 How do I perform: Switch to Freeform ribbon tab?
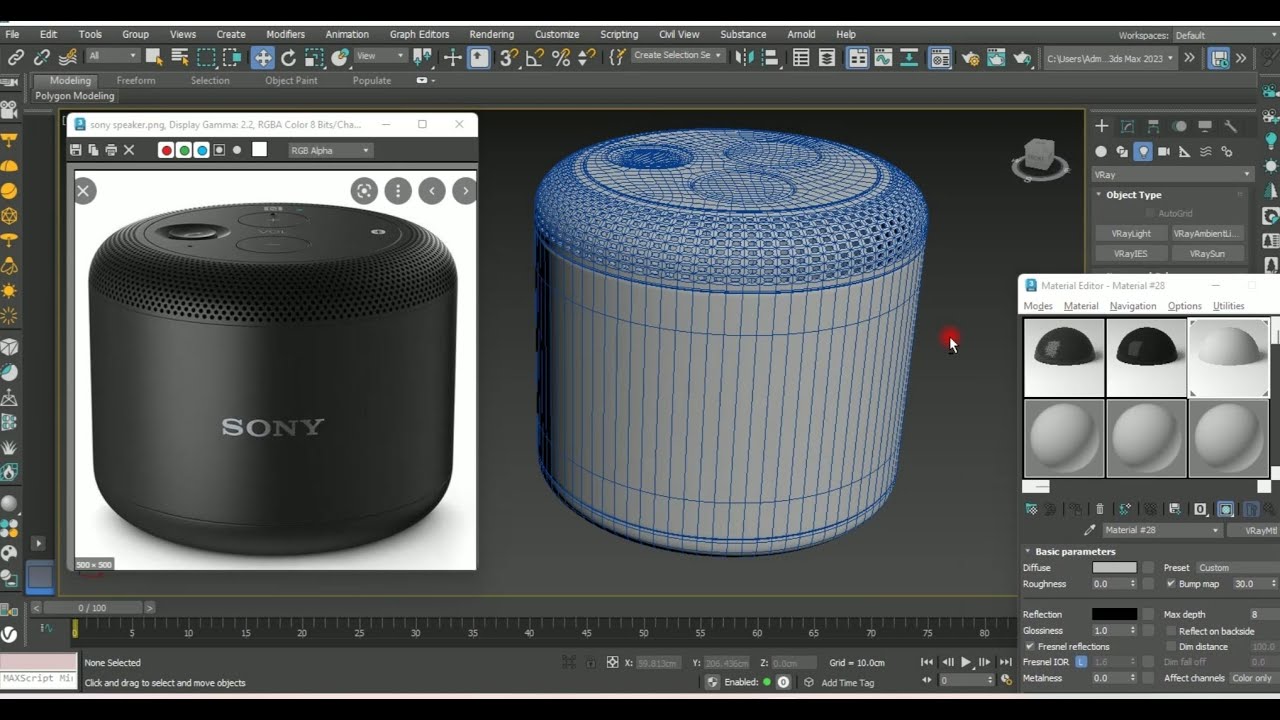136,80
